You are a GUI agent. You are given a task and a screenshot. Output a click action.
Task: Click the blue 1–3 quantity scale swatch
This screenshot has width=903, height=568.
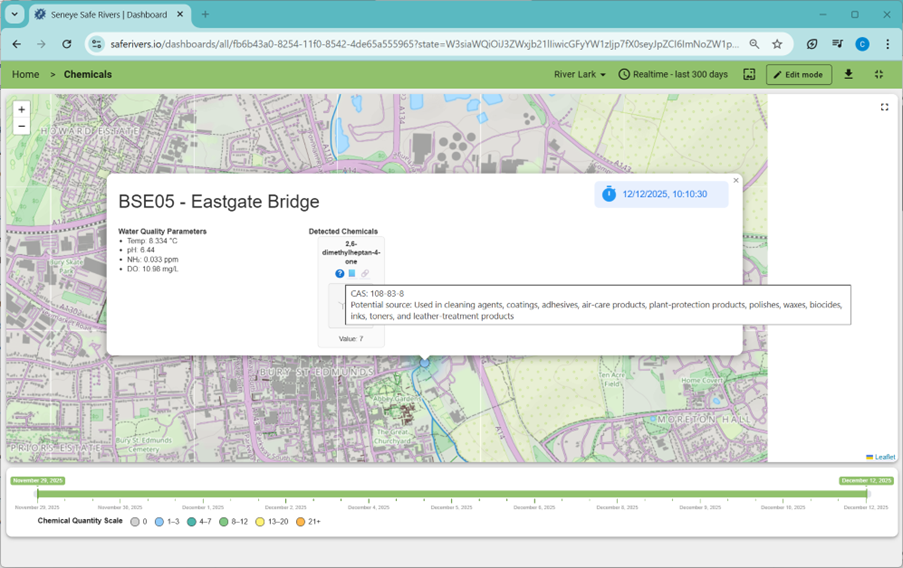[160, 522]
